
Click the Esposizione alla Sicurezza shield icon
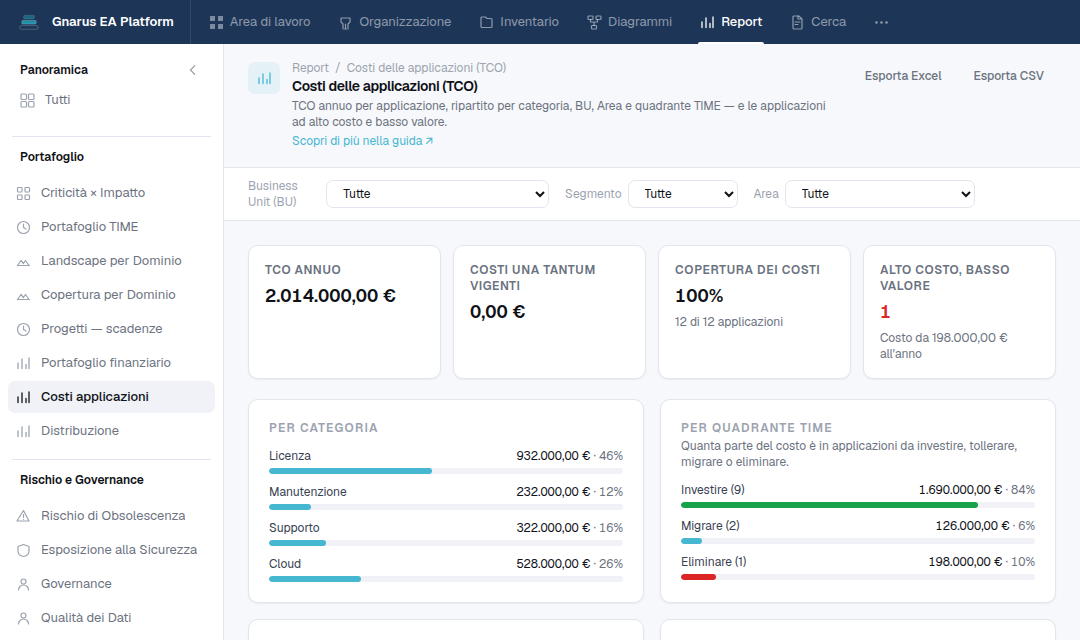click(x=23, y=550)
